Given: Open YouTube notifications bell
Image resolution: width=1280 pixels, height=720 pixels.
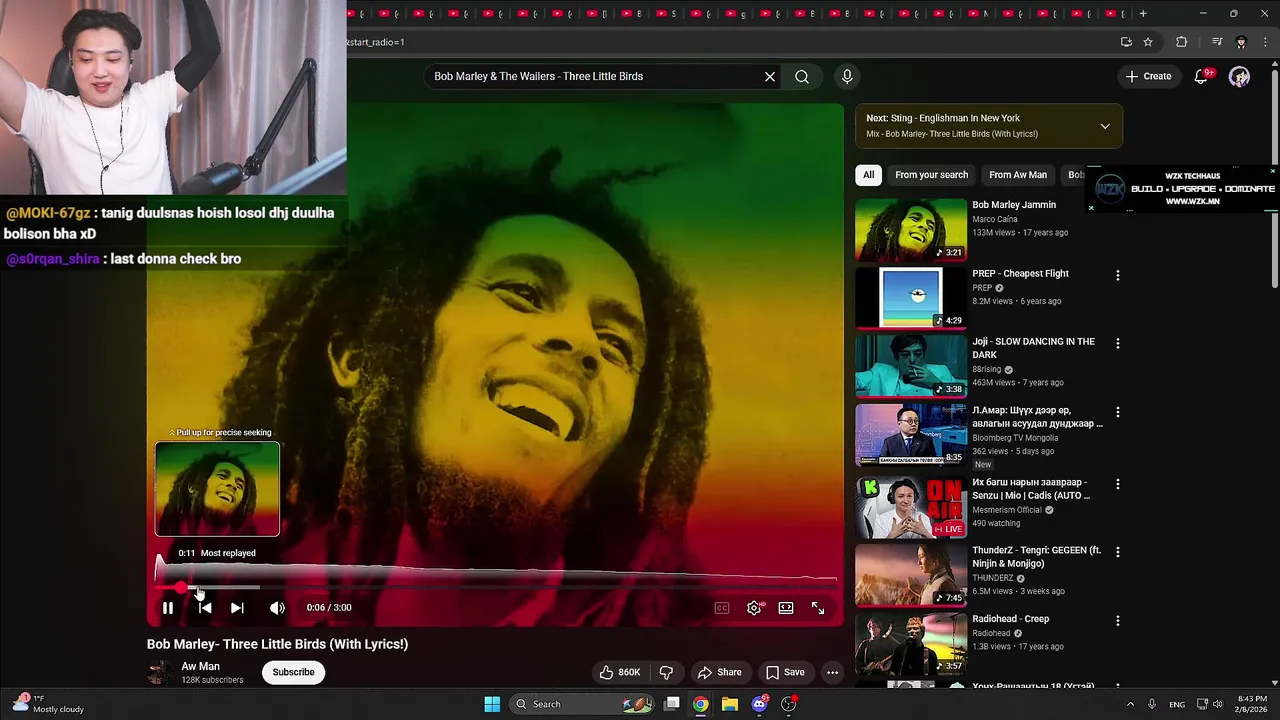Looking at the screenshot, I should [x=1201, y=77].
